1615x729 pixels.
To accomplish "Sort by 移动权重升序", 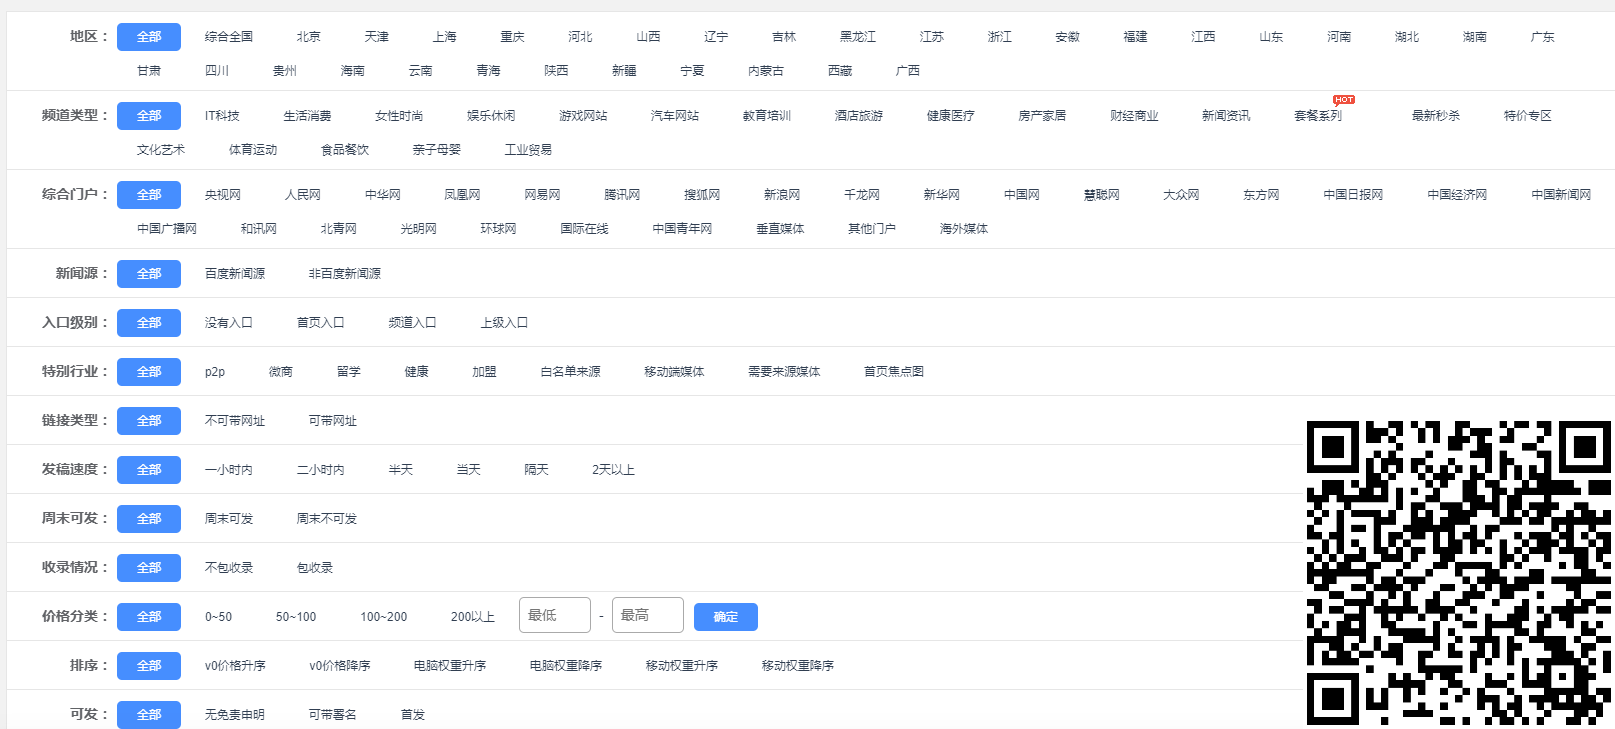I will click(682, 666).
